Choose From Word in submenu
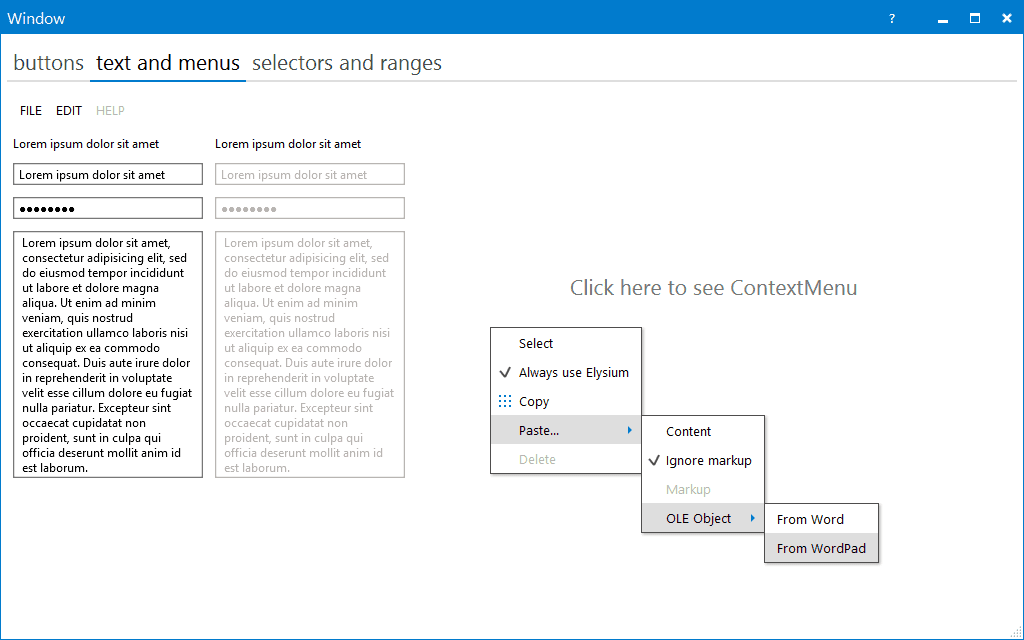Screen dimensions: 1024x640 pos(810,519)
